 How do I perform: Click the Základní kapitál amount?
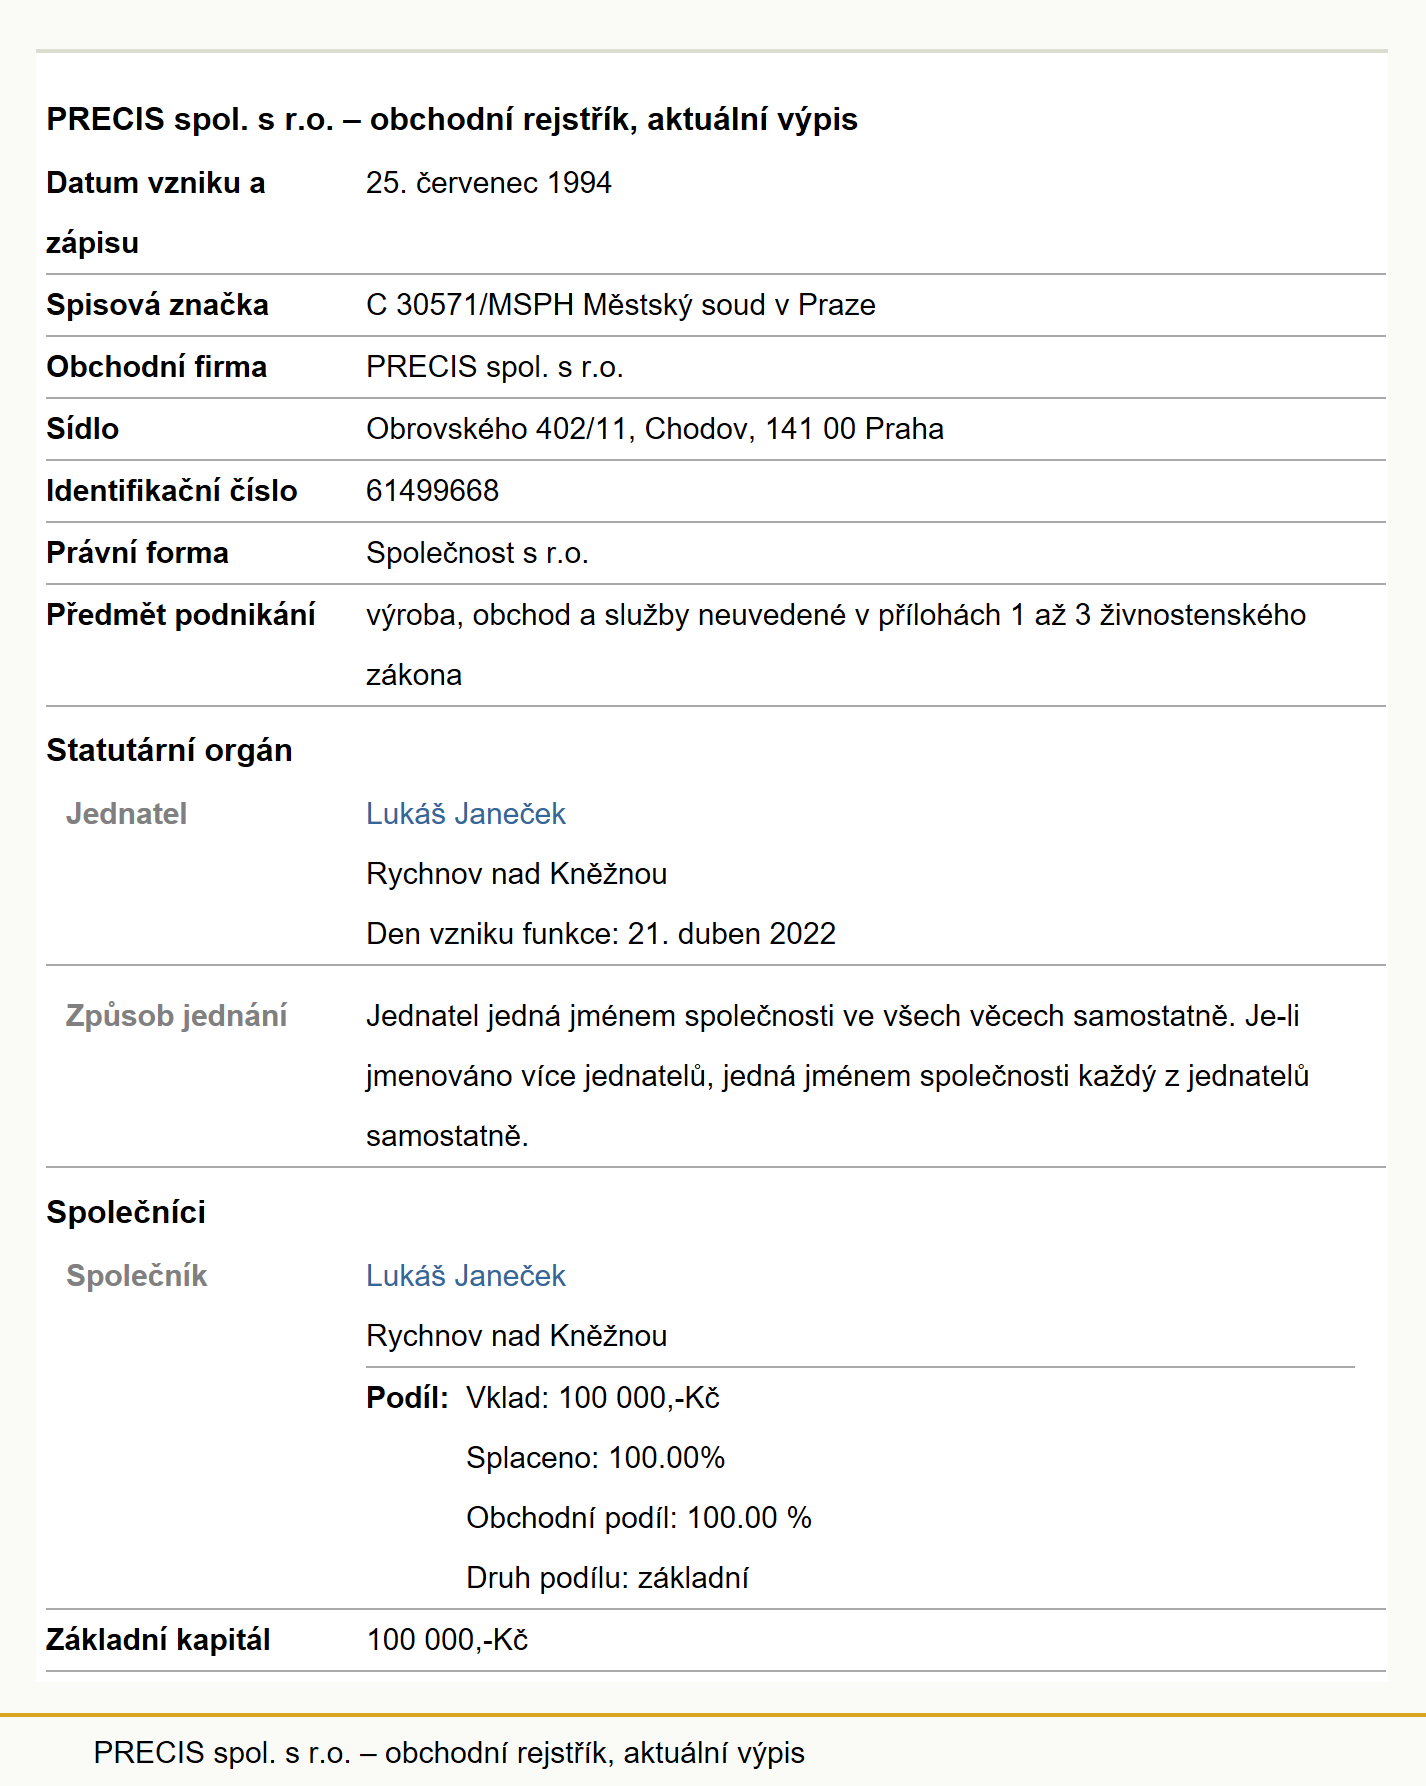tap(447, 1640)
